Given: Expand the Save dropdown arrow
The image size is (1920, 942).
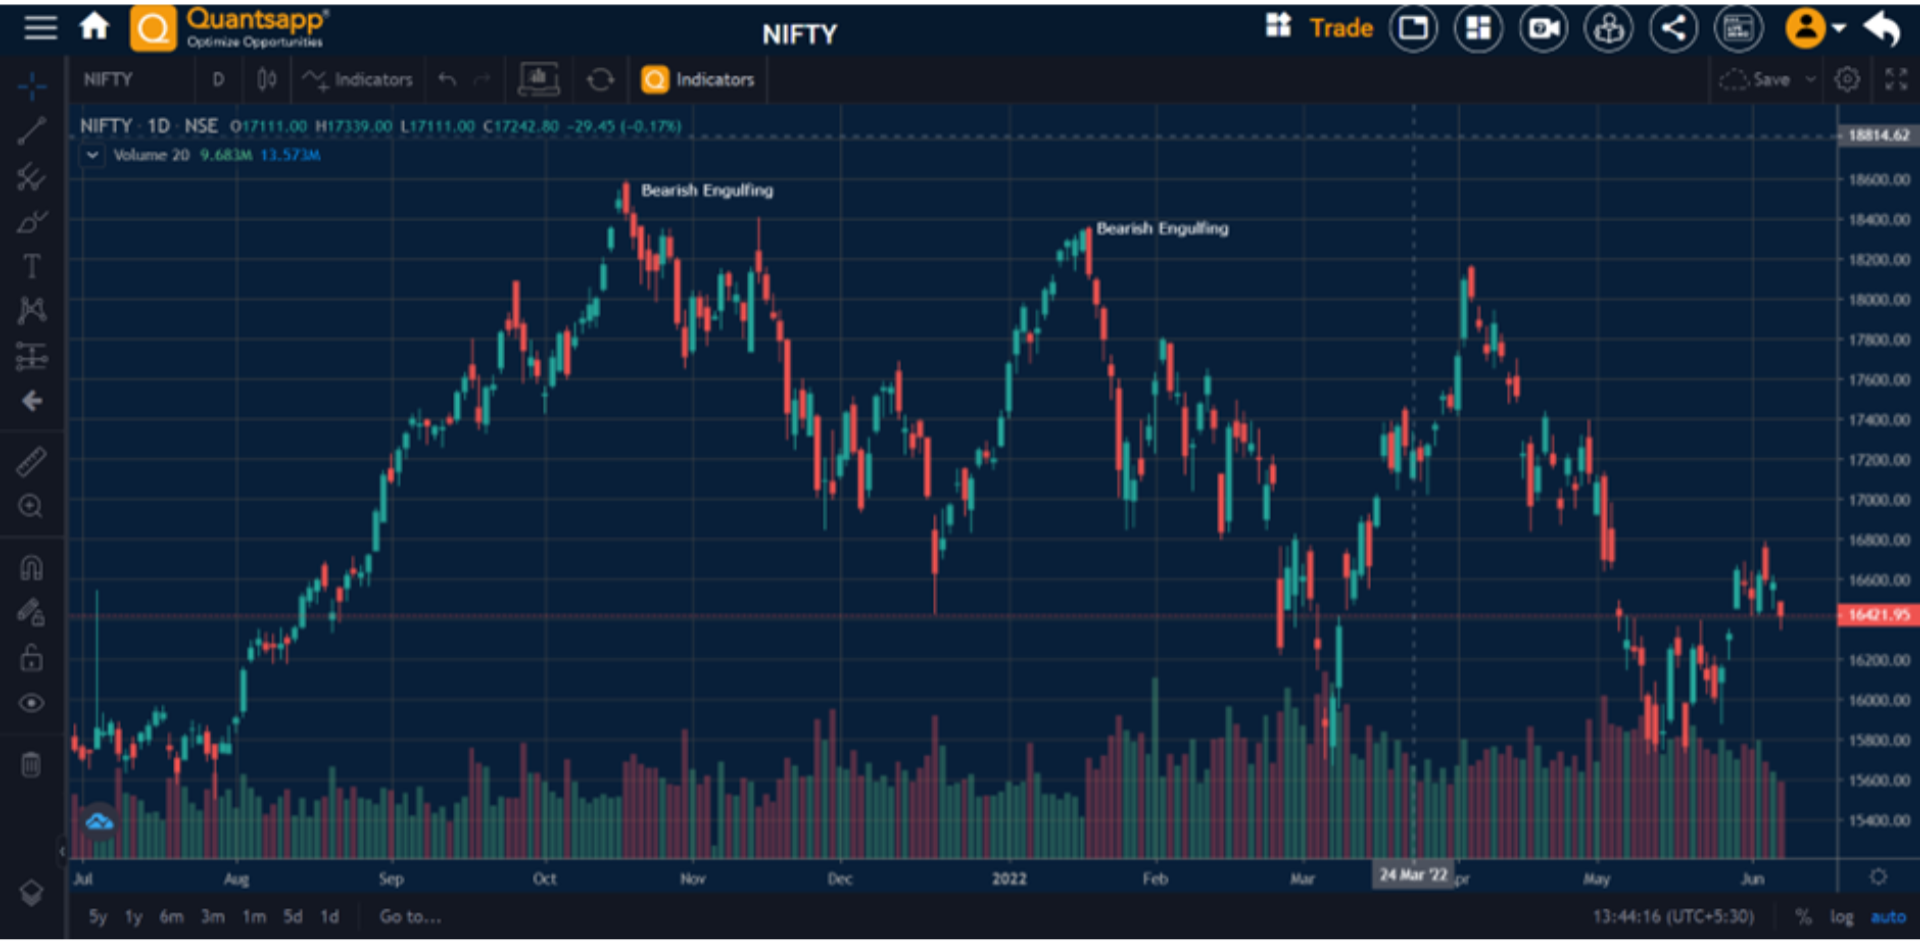Looking at the screenshot, I should point(1810,80).
